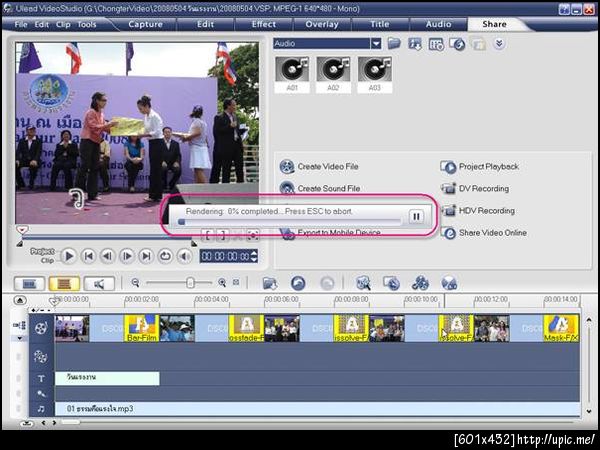Switch to Storyboard view
Screen dimensions: 600x450
(x=29, y=284)
